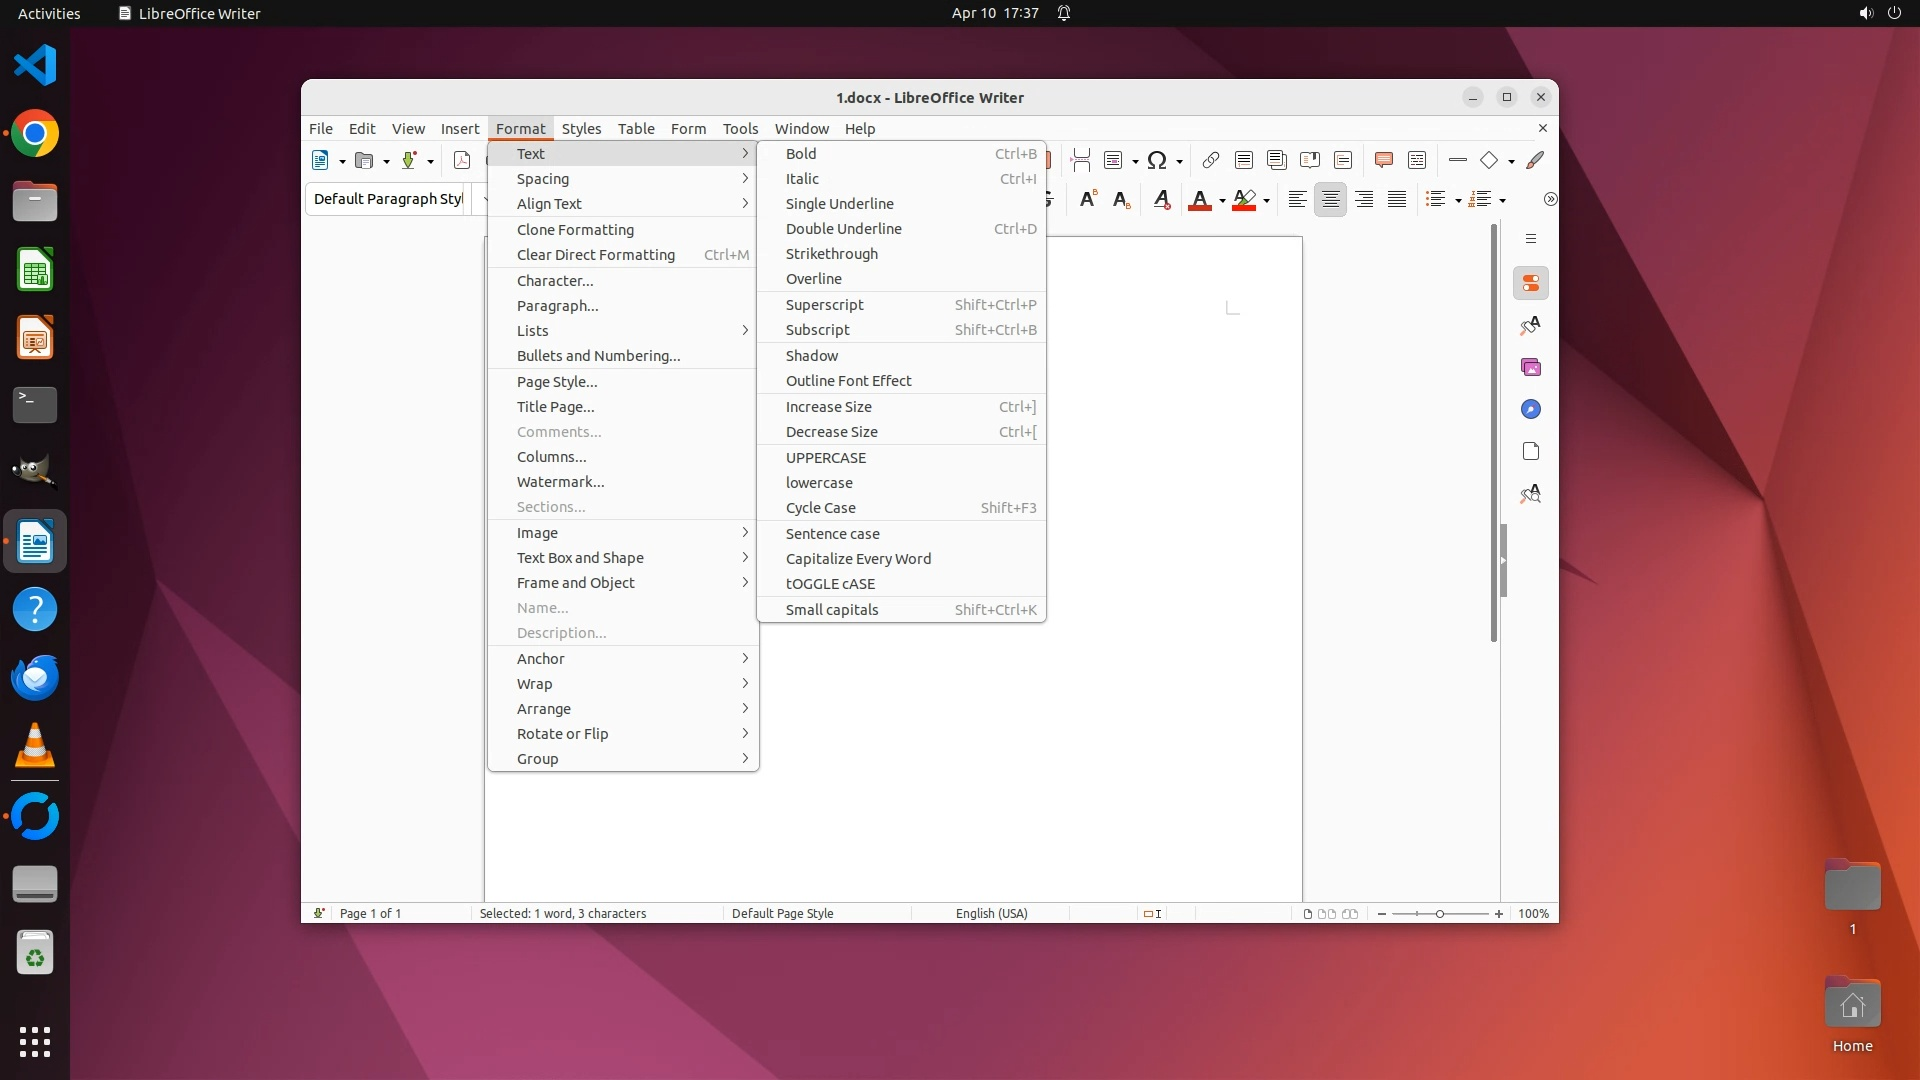Open the sidebar Gallery panel icon
The height and width of the screenshot is (1080, 1920).
[1530, 367]
